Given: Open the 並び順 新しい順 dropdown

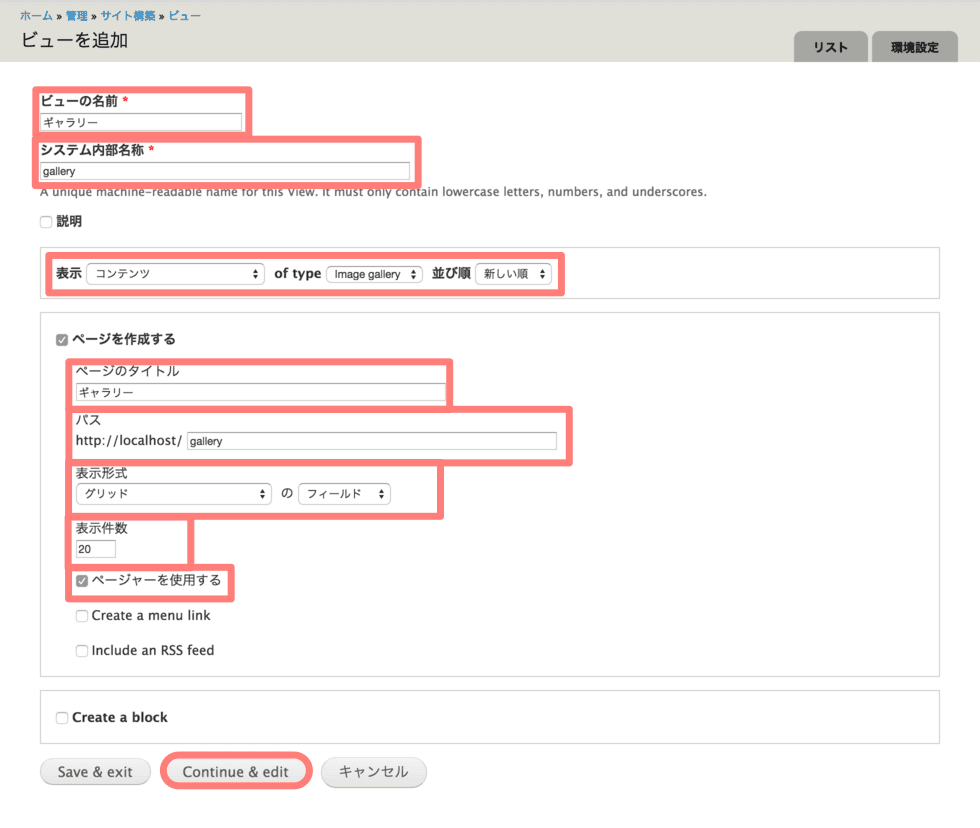Looking at the screenshot, I should point(514,274).
